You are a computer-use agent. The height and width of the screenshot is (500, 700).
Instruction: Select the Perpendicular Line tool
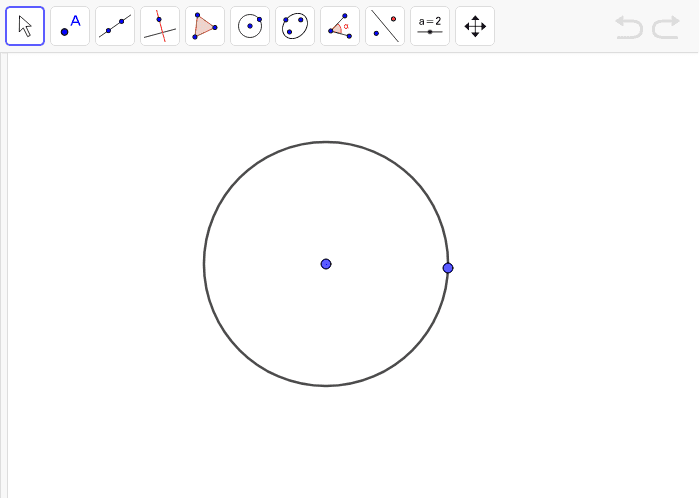coord(160,26)
